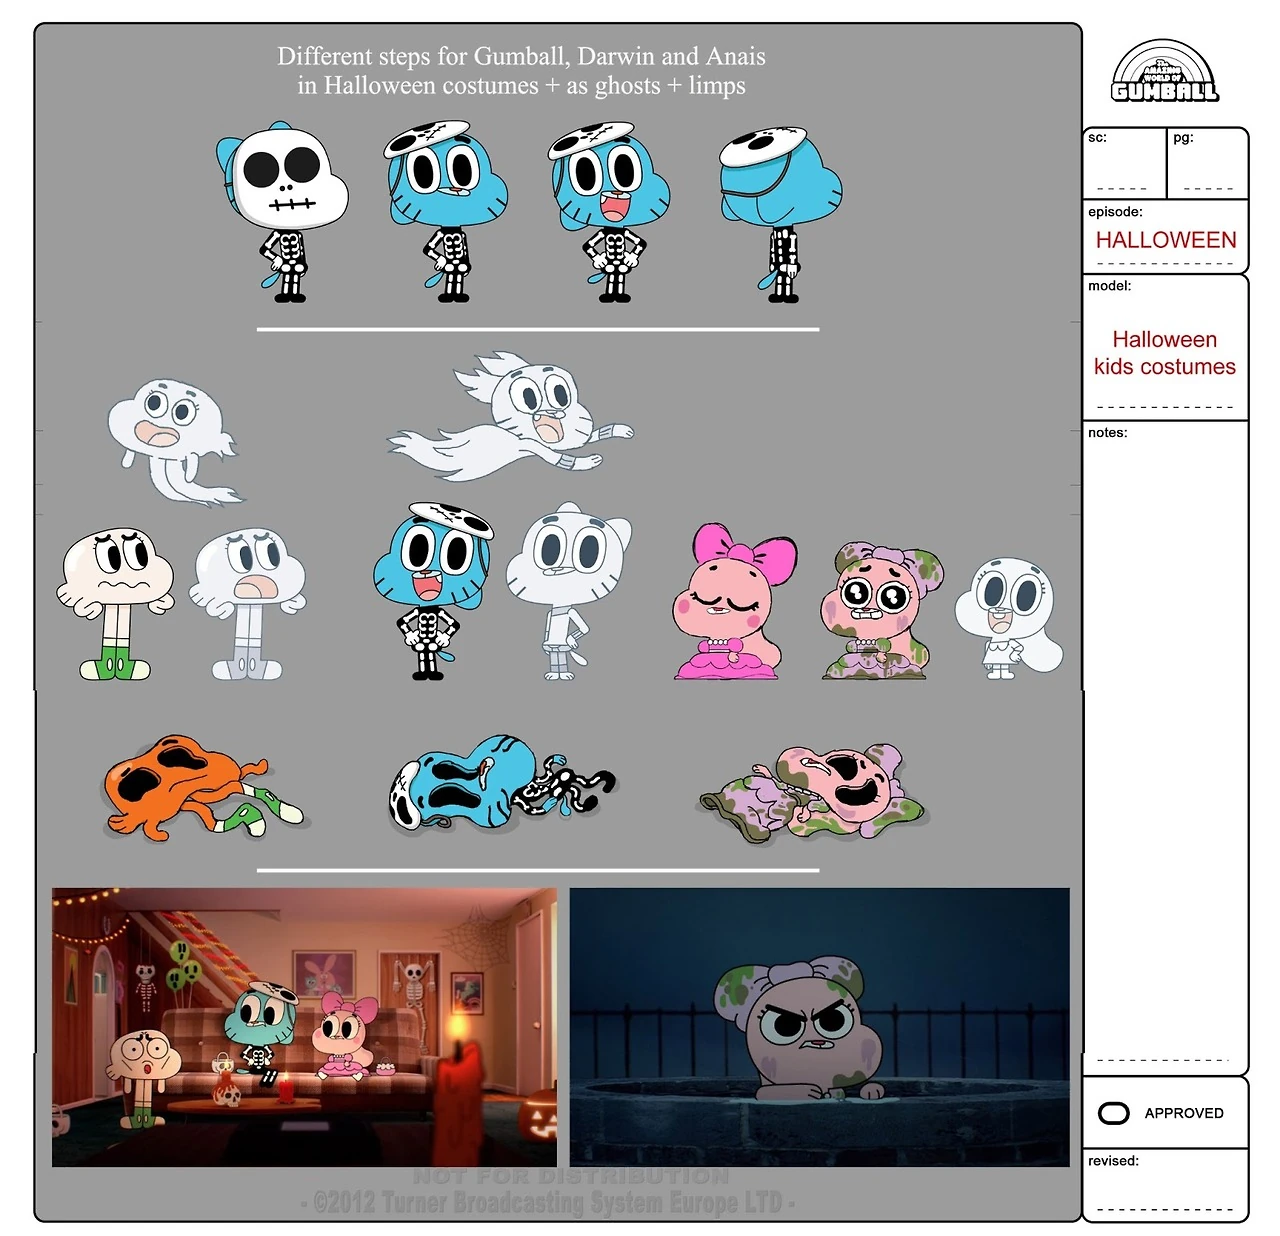Select the limp Anais in stained dress
This screenshot has height=1236, width=1280.
(815, 792)
